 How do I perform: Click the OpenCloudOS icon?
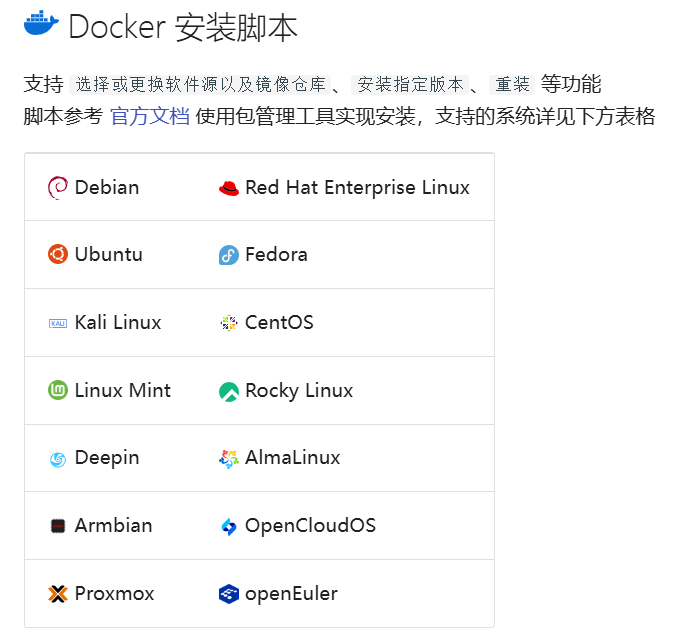(229, 527)
